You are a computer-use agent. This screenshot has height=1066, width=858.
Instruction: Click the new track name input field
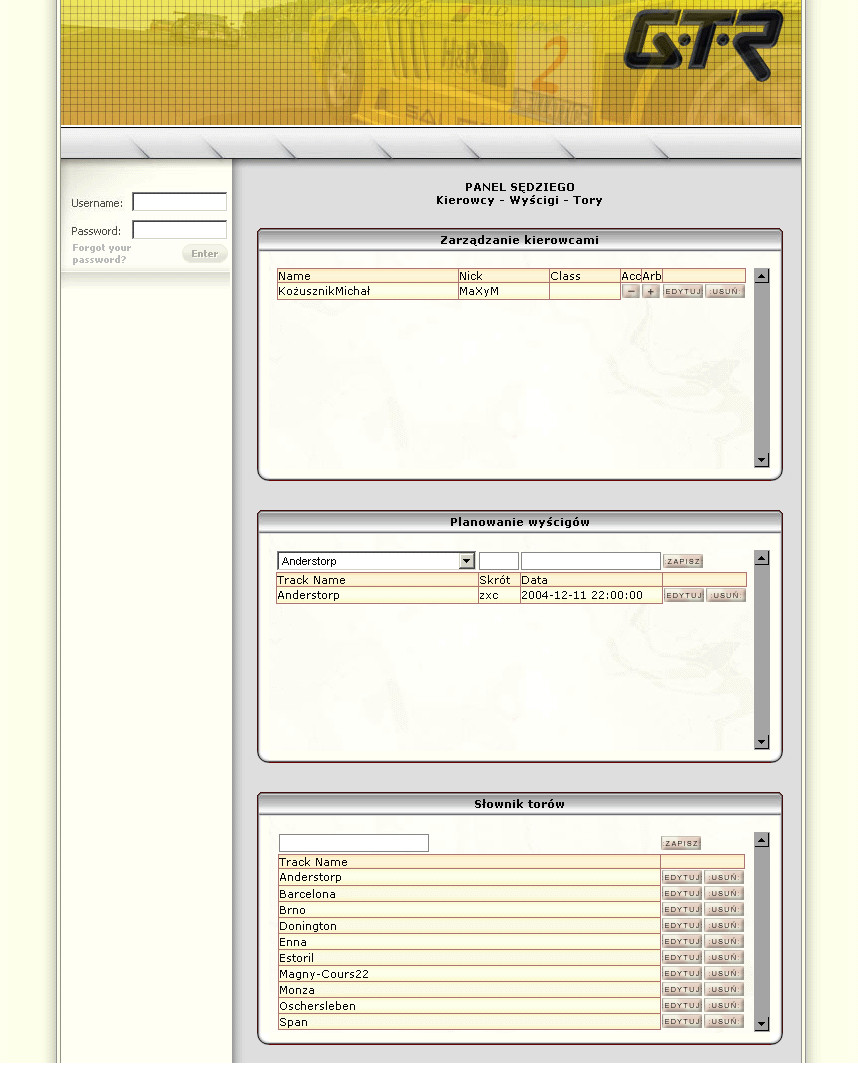point(354,843)
